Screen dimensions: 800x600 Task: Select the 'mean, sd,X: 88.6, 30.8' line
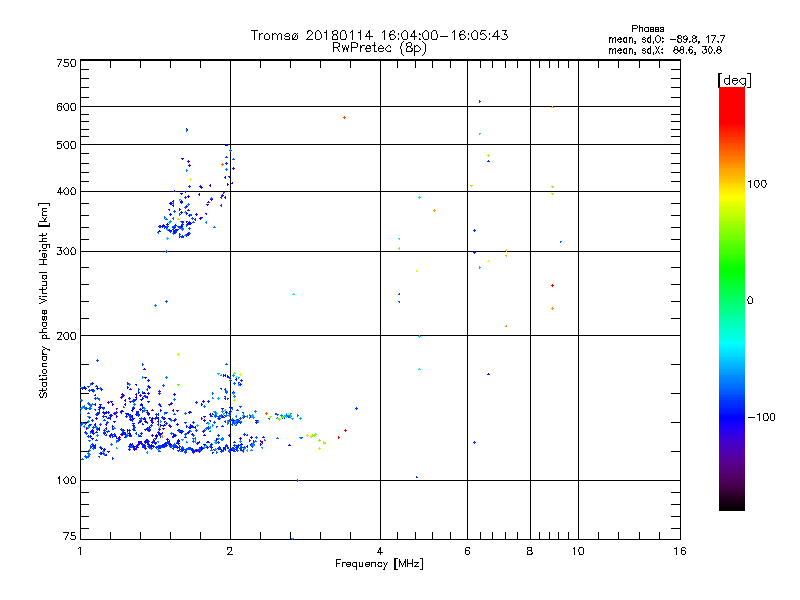coord(665,50)
